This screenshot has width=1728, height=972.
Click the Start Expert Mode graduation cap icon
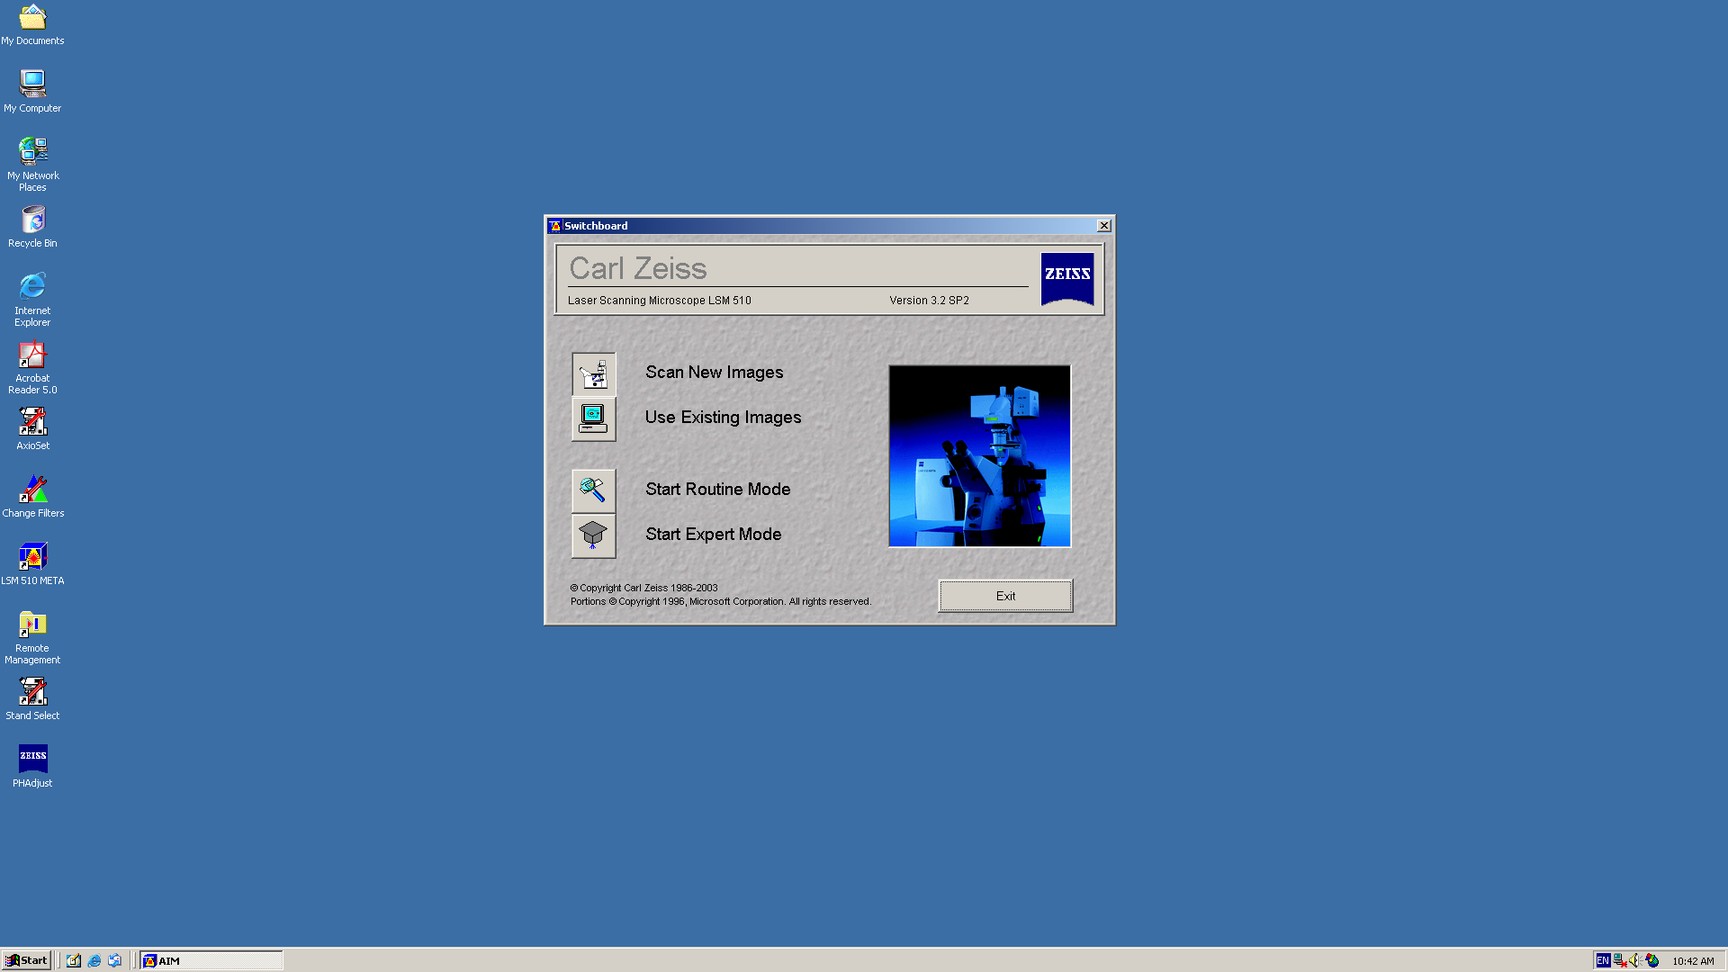[x=594, y=536]
